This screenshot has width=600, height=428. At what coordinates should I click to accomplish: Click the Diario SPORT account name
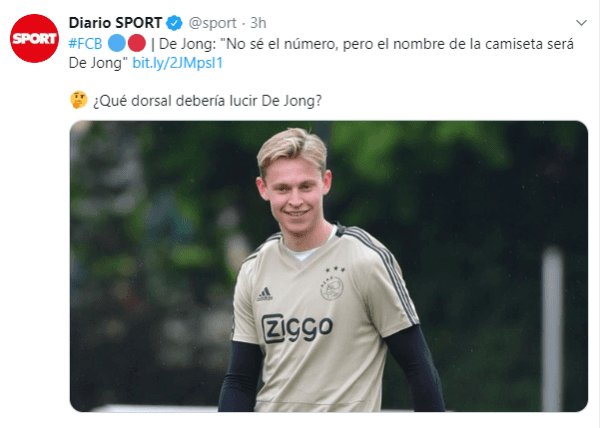tap(115, 23)
